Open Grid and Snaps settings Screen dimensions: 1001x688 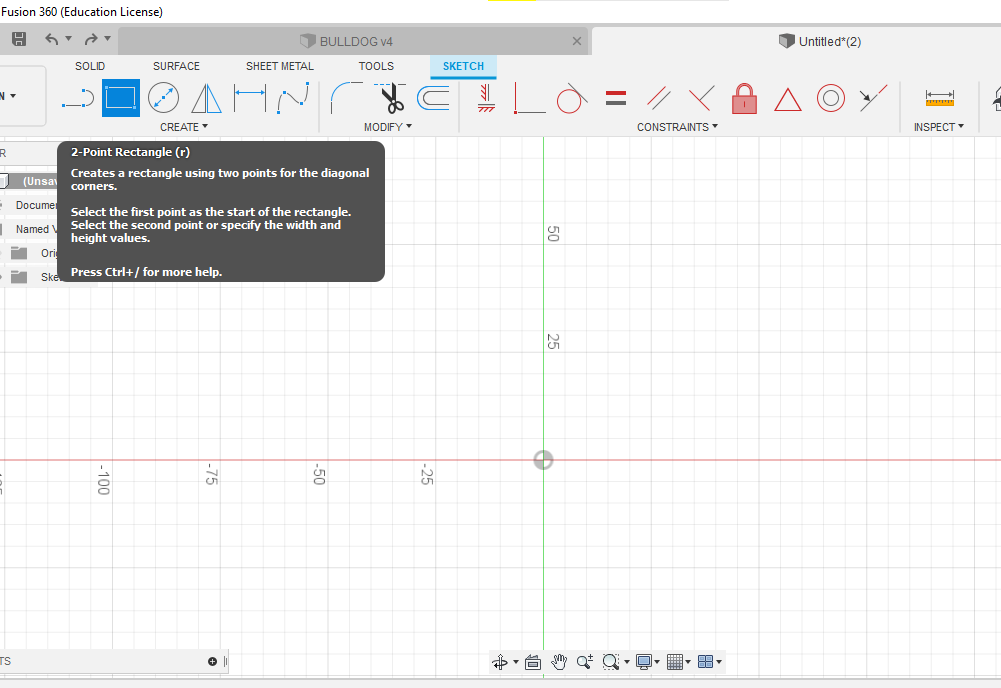point(675,662)
